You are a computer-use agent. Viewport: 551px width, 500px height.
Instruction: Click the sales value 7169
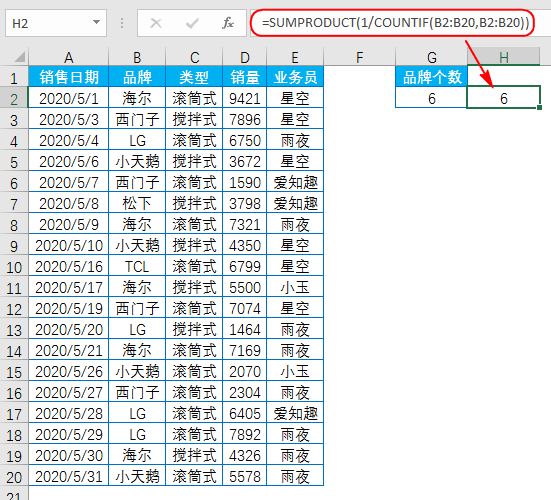[245, 350]
